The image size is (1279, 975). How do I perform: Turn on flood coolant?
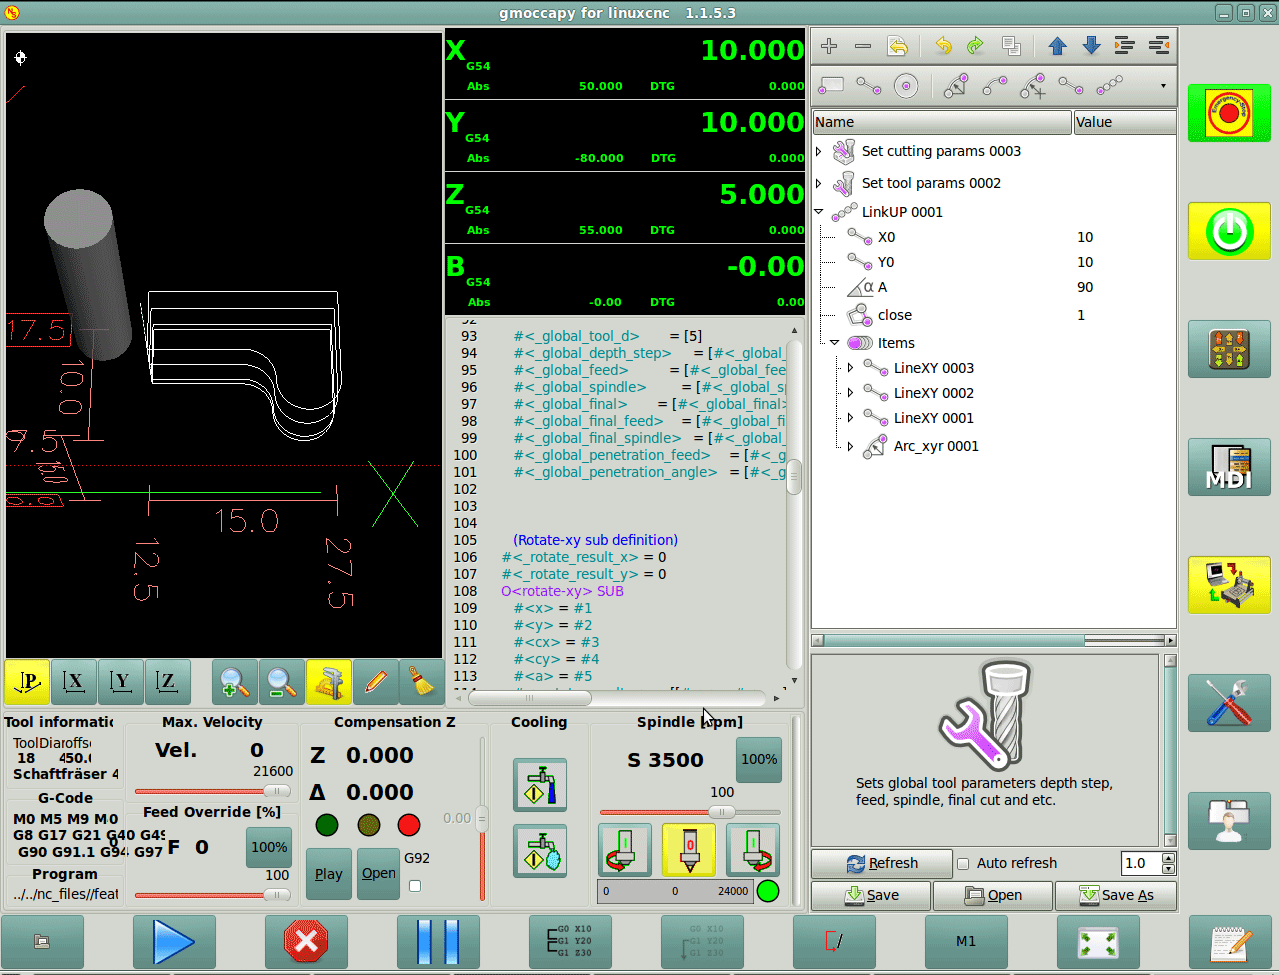tap(540, 784)
